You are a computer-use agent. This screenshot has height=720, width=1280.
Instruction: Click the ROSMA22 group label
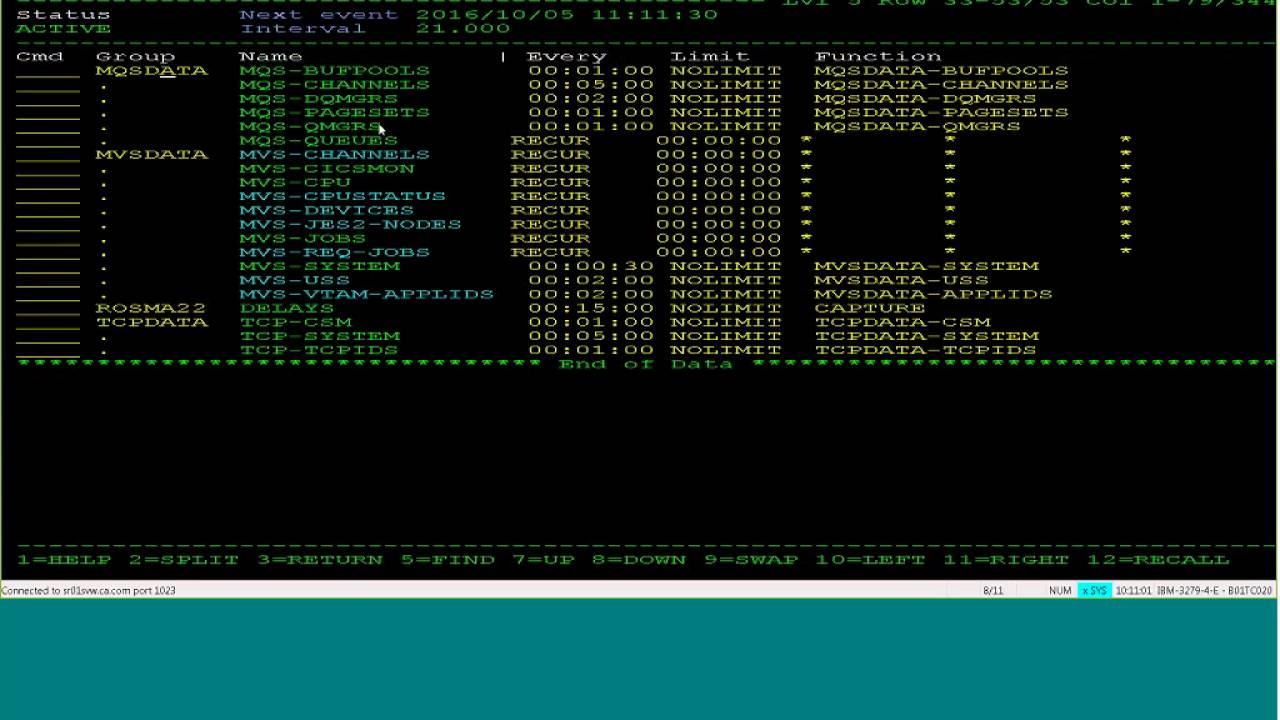[x=151, y=309]
